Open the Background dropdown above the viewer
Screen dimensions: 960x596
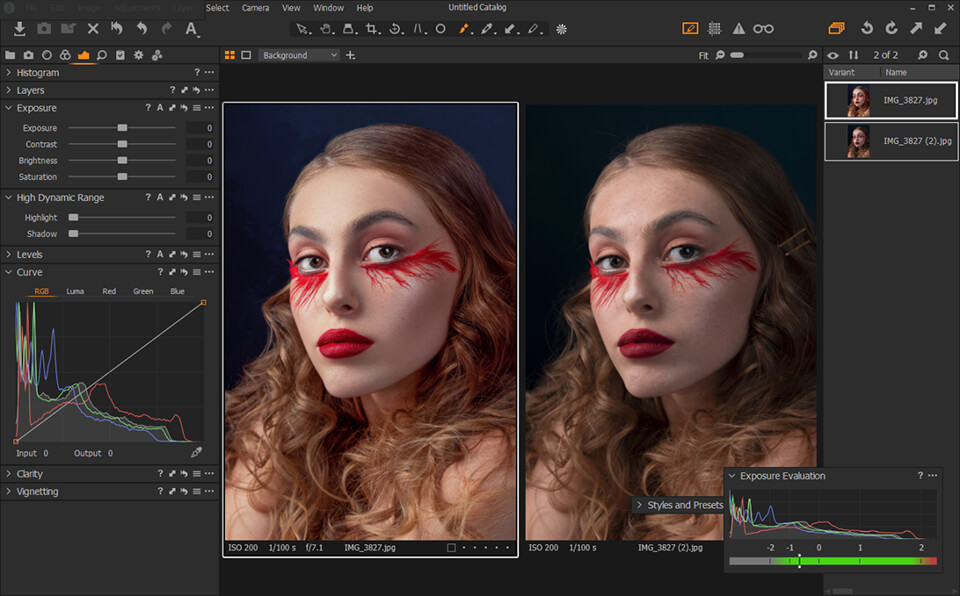pos(298,55)
